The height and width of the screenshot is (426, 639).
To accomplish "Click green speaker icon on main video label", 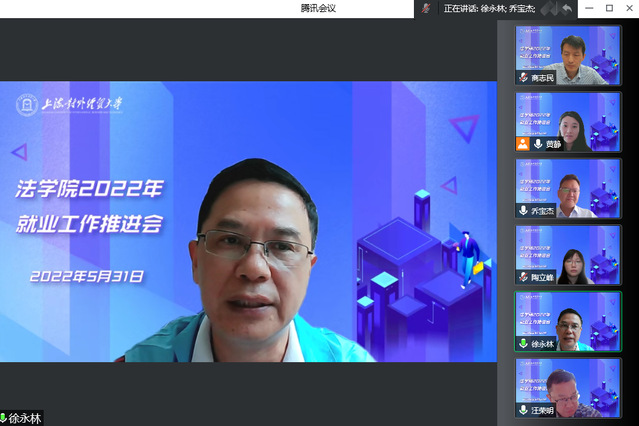I will point(4,418).
